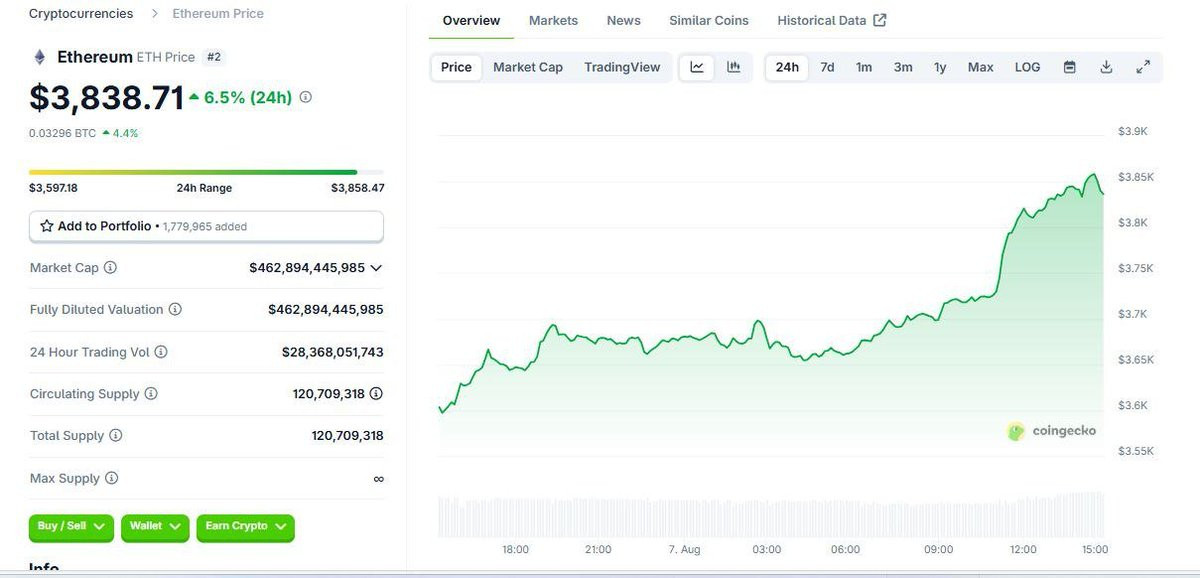The image size is (1200, 578).
Task: Click the star icon on Add to Portfolio
Action: click(47, 226)
